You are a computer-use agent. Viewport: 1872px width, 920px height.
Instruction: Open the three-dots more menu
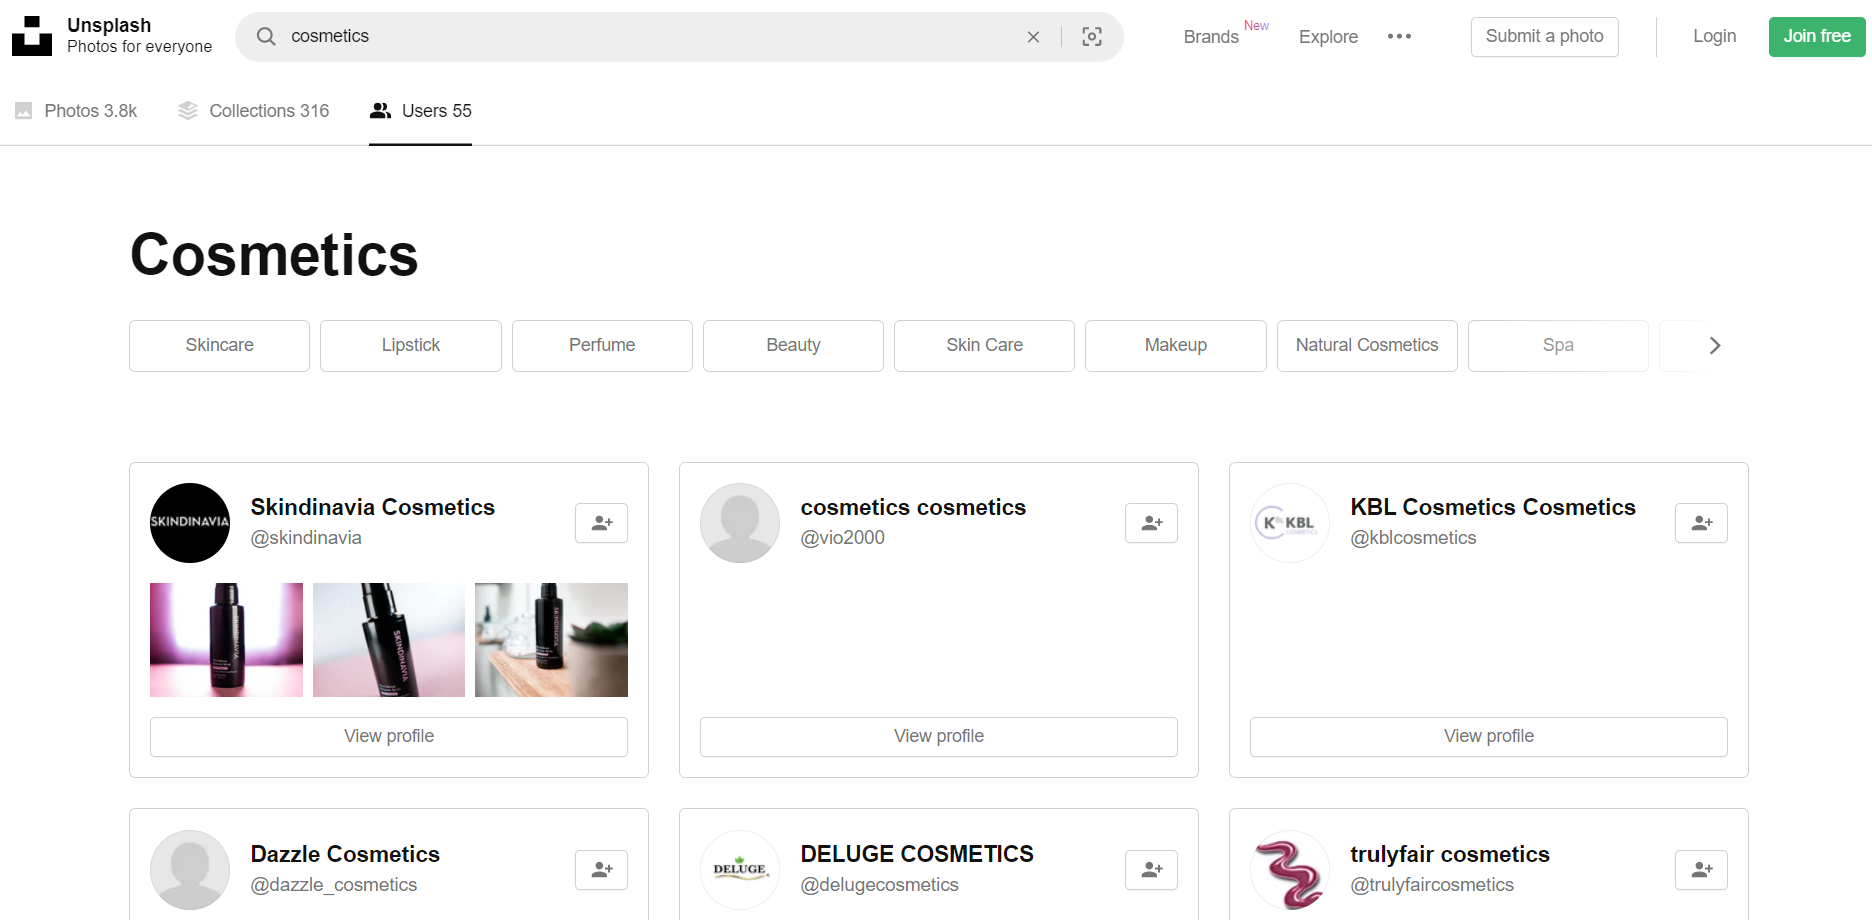click(1399, 37)
